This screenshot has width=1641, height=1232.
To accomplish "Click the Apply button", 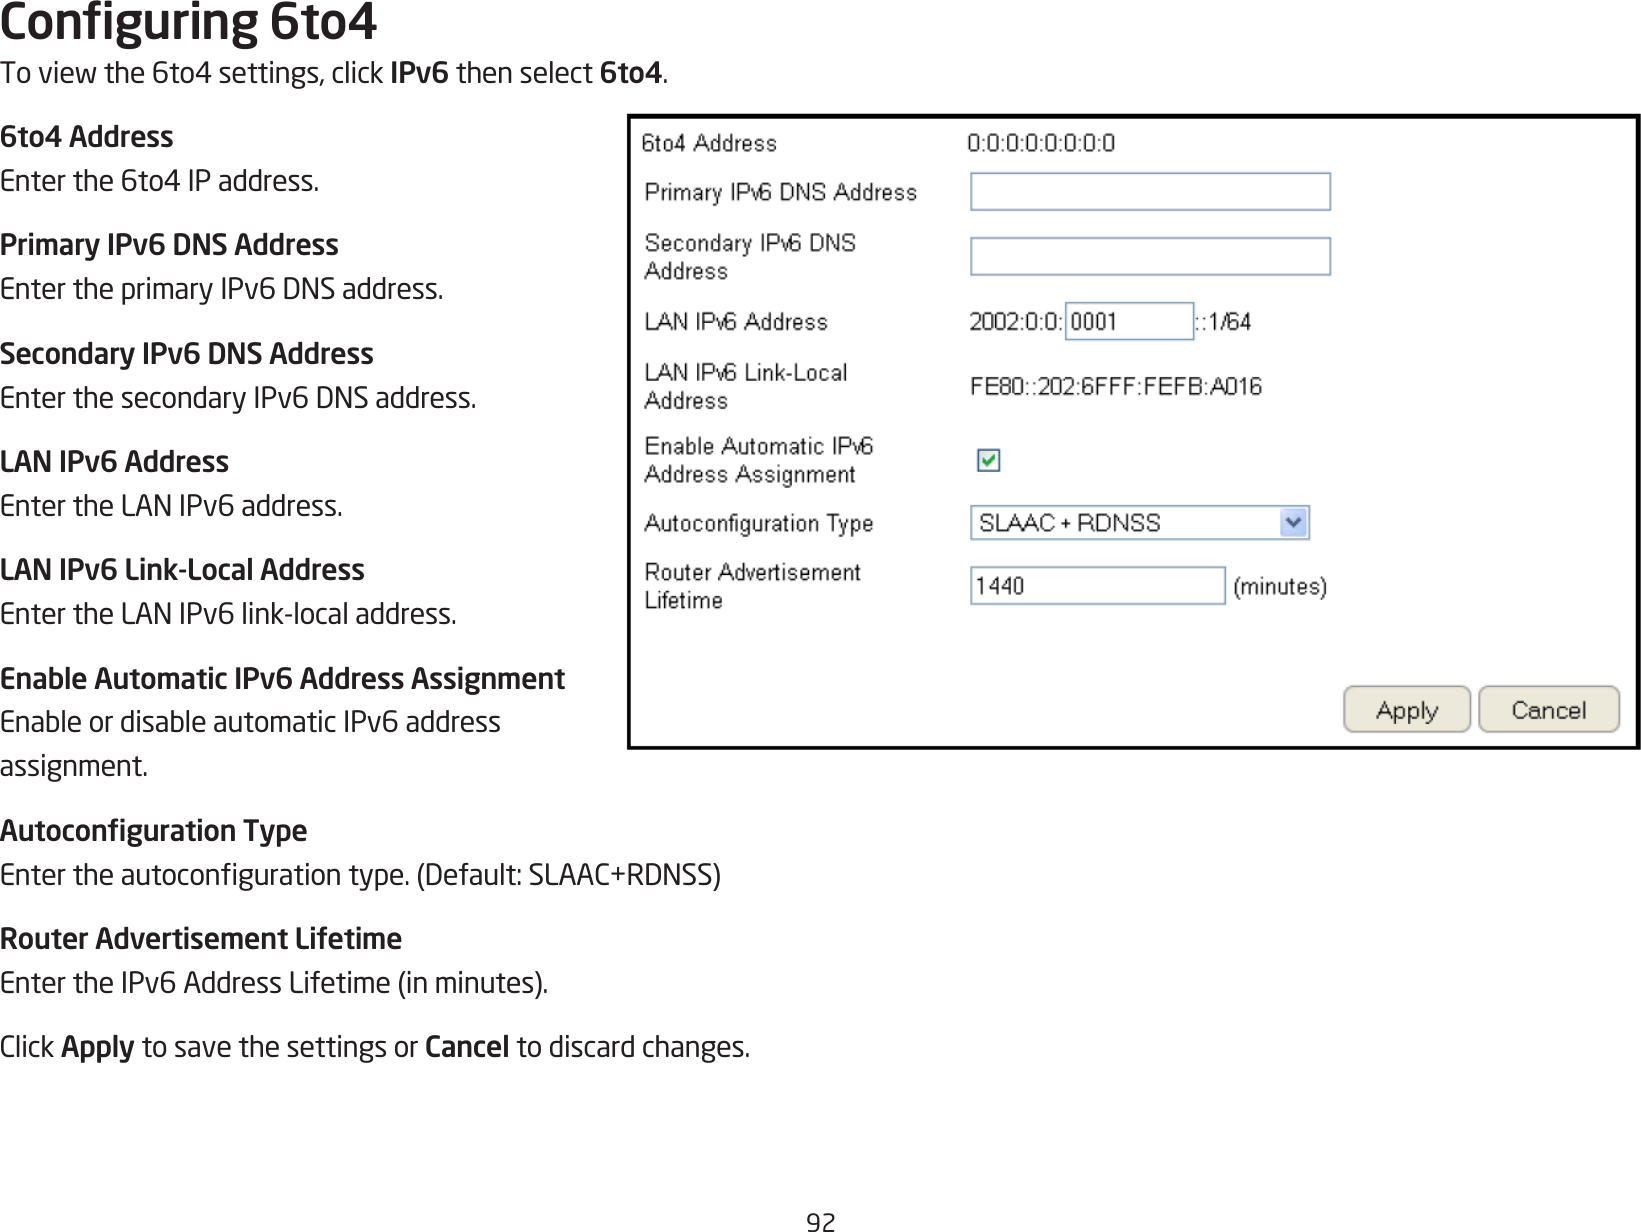I will [1407, 710].
